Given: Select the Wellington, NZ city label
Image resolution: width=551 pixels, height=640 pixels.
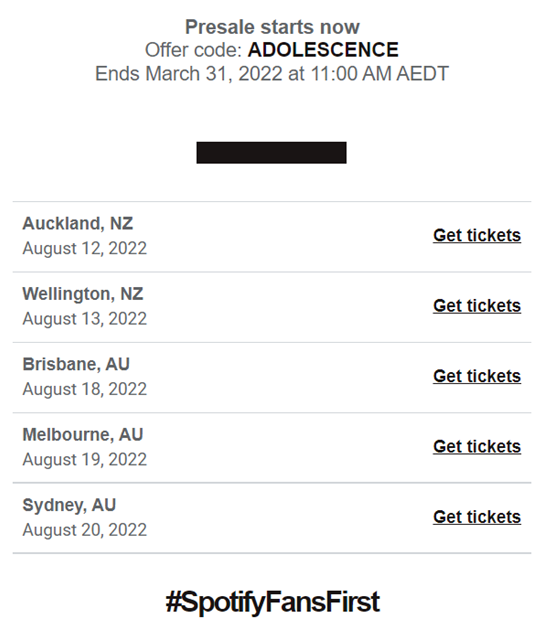Looking at the screenshot, I should click(x=83, y=294).
